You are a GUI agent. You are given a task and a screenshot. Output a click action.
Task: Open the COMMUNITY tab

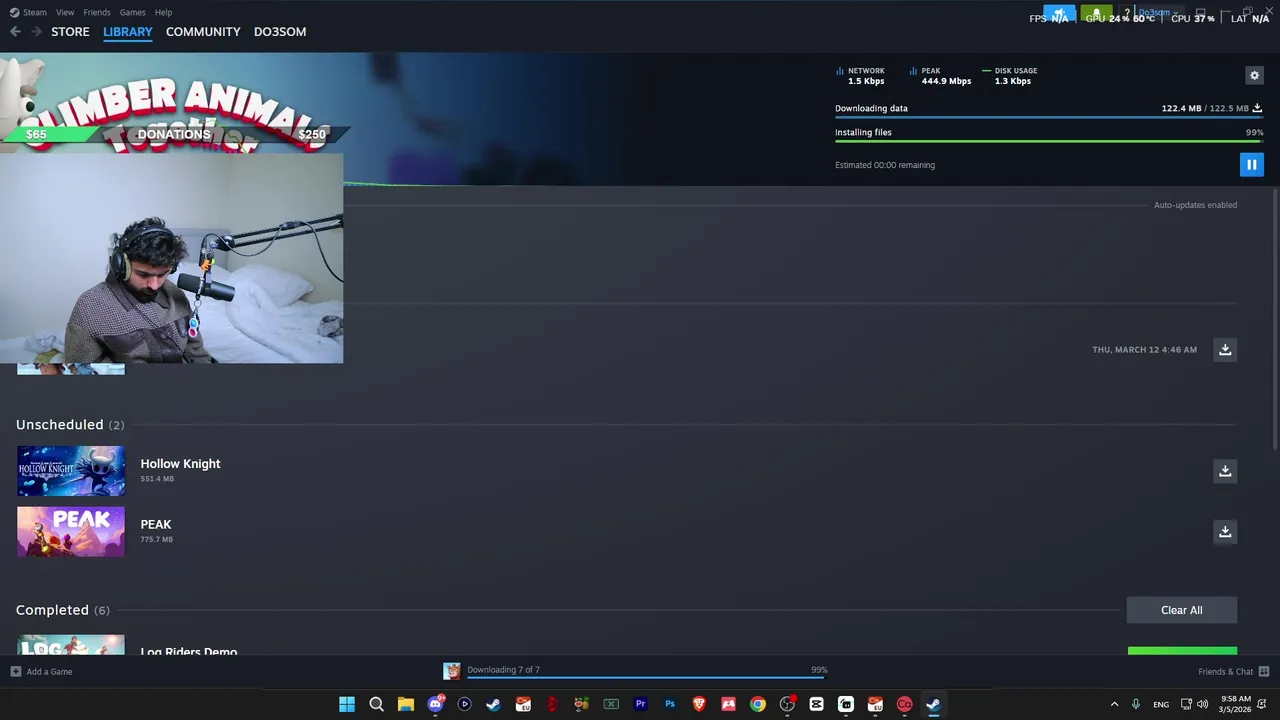[203, 32]
